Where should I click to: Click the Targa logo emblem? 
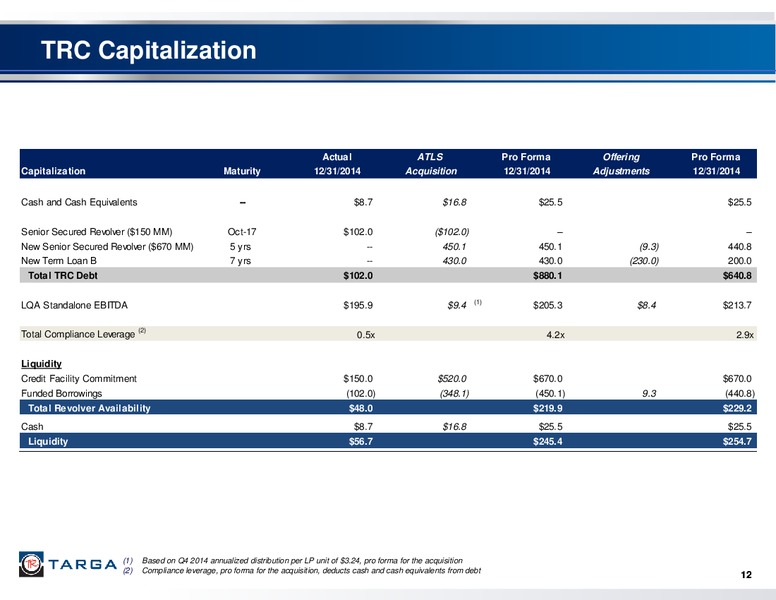point(31,564)
